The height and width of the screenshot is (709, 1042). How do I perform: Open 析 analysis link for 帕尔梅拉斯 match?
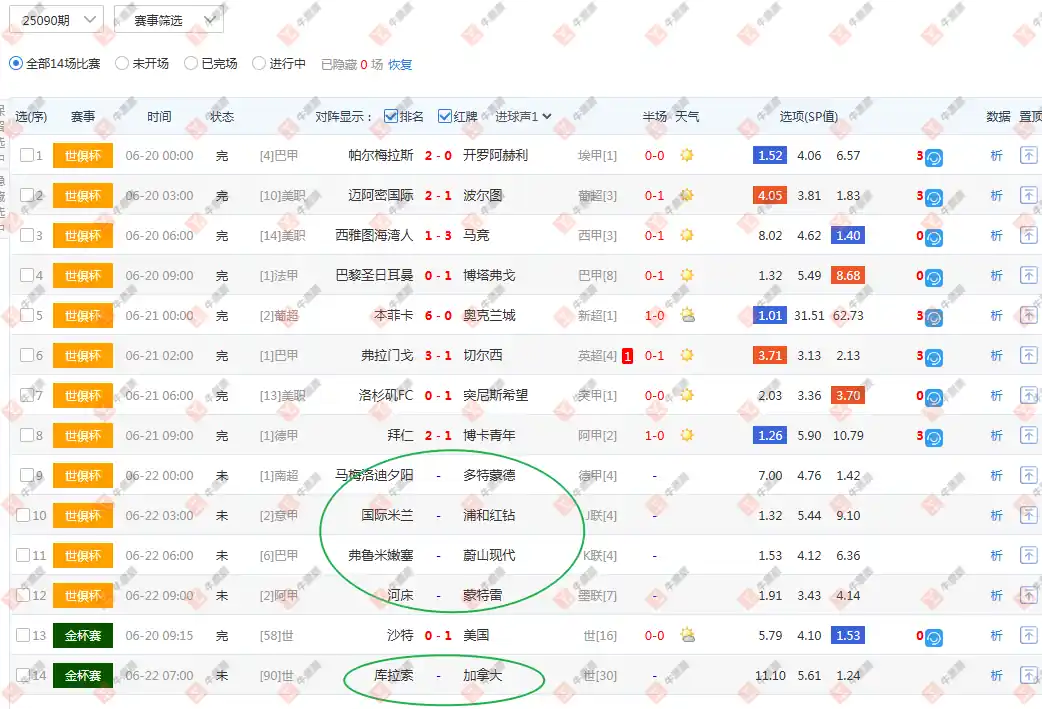point(996,155)
